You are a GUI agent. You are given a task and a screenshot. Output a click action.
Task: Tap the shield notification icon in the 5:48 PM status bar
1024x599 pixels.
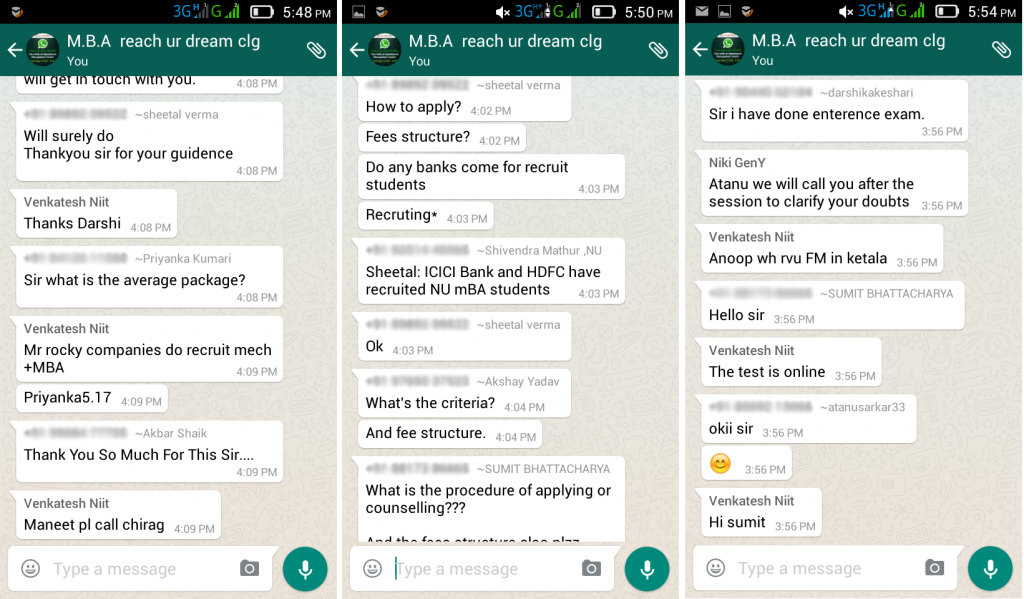coord(17,12)
